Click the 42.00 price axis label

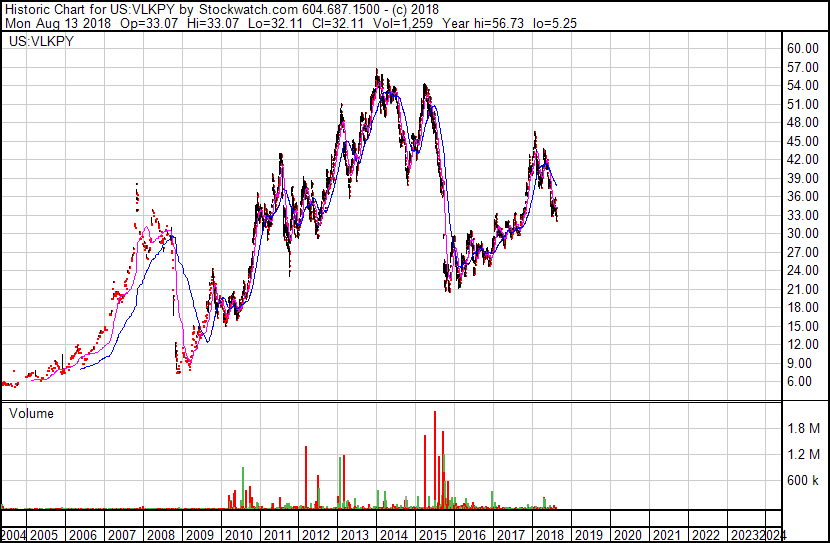coord(803,159)
